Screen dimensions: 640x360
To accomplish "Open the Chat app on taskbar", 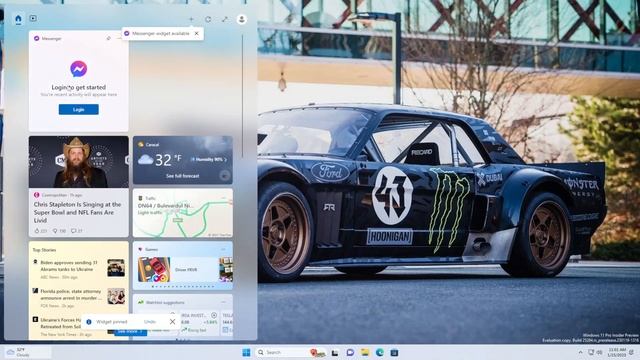I will click(350, 353).
